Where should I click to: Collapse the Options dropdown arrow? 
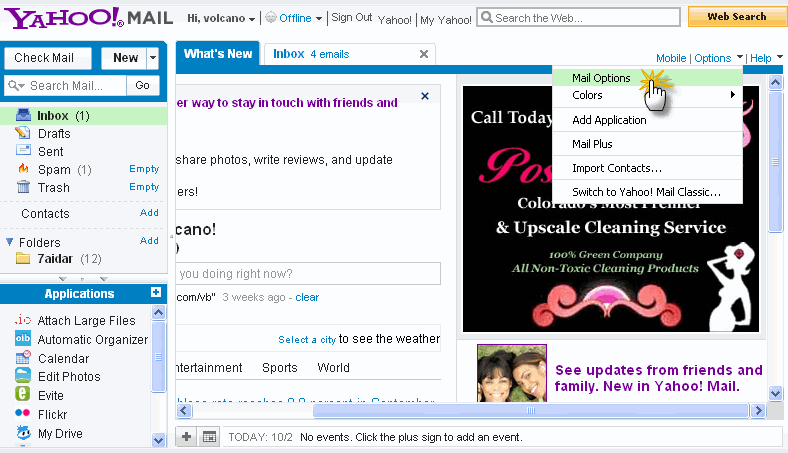[x=739, y=56]
